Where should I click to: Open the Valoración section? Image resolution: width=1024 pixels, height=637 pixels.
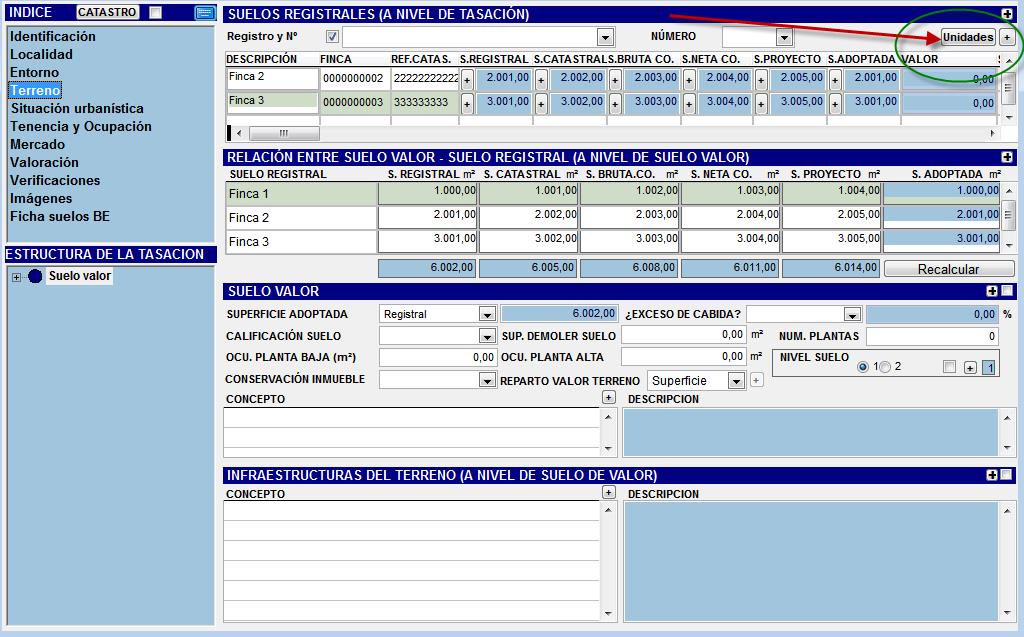44,162
